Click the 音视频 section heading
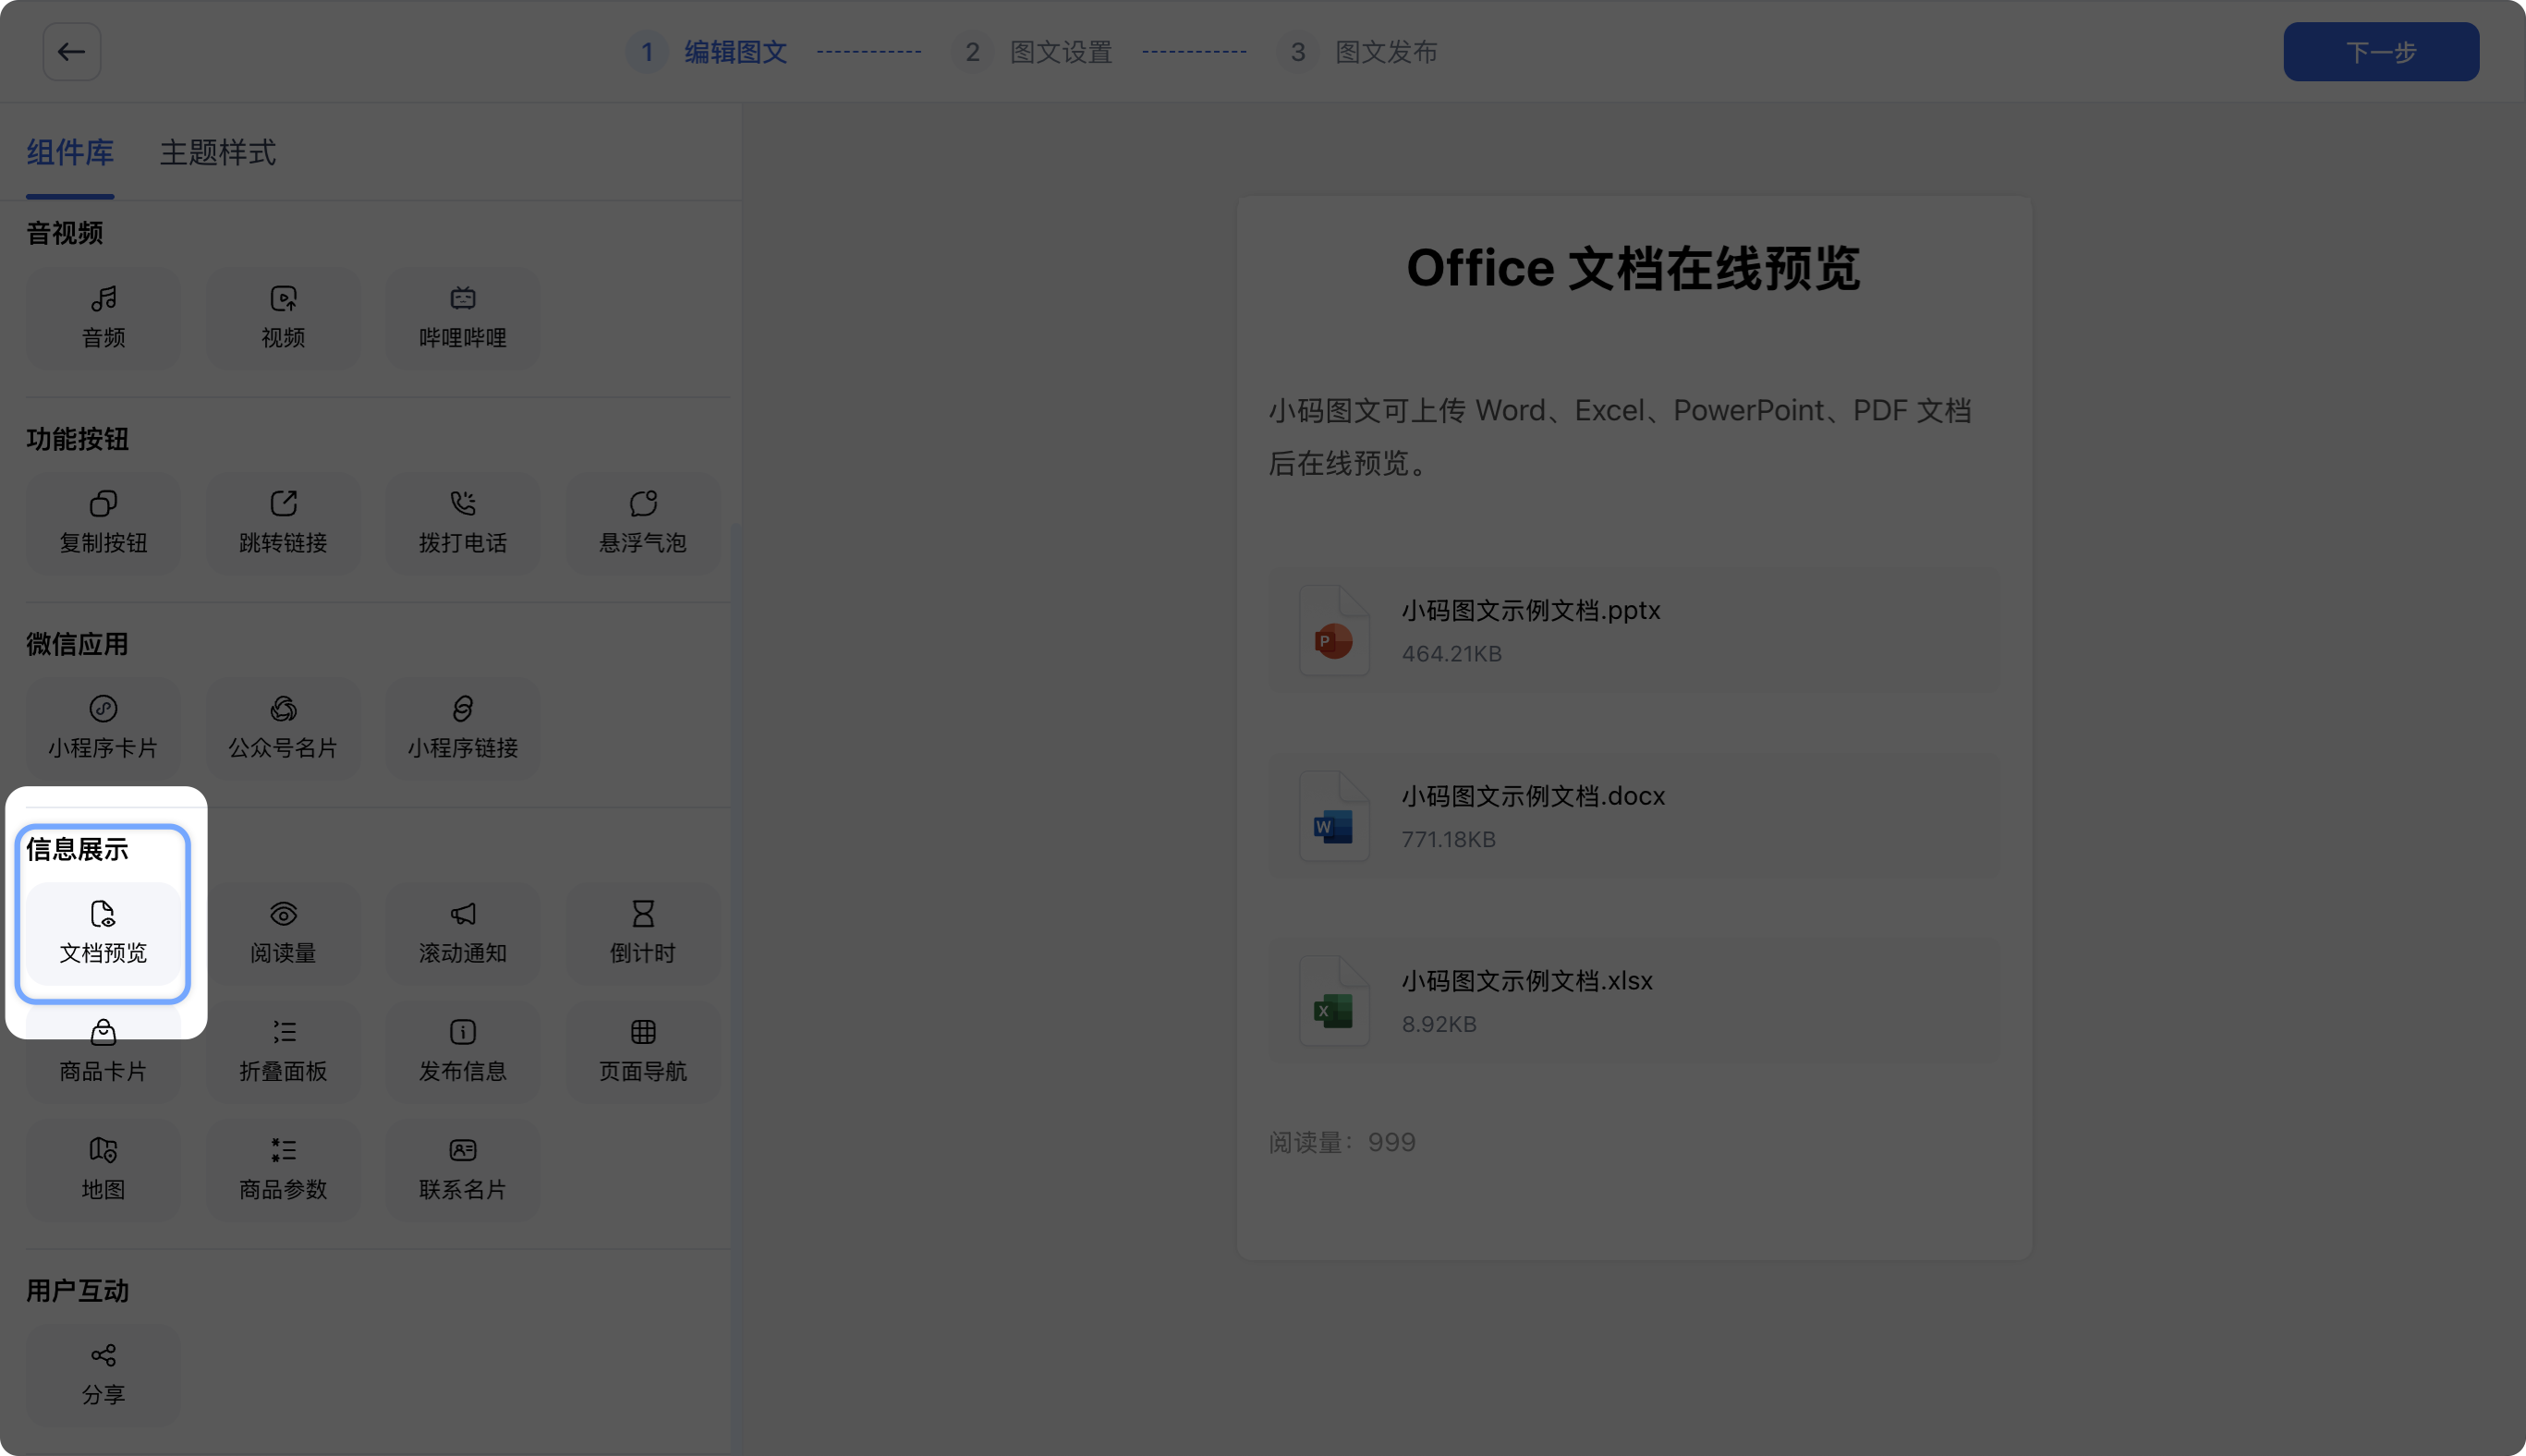This screenshot has height=1456, width=2526. click(x=65, y=233)
